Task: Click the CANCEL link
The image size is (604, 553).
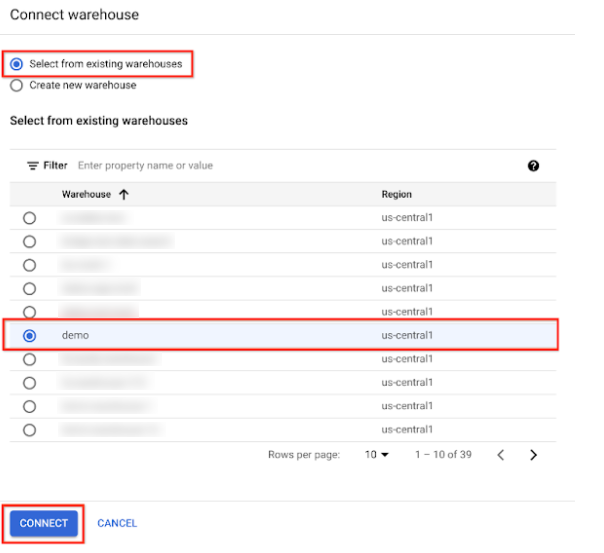Action: coord(117,523)
